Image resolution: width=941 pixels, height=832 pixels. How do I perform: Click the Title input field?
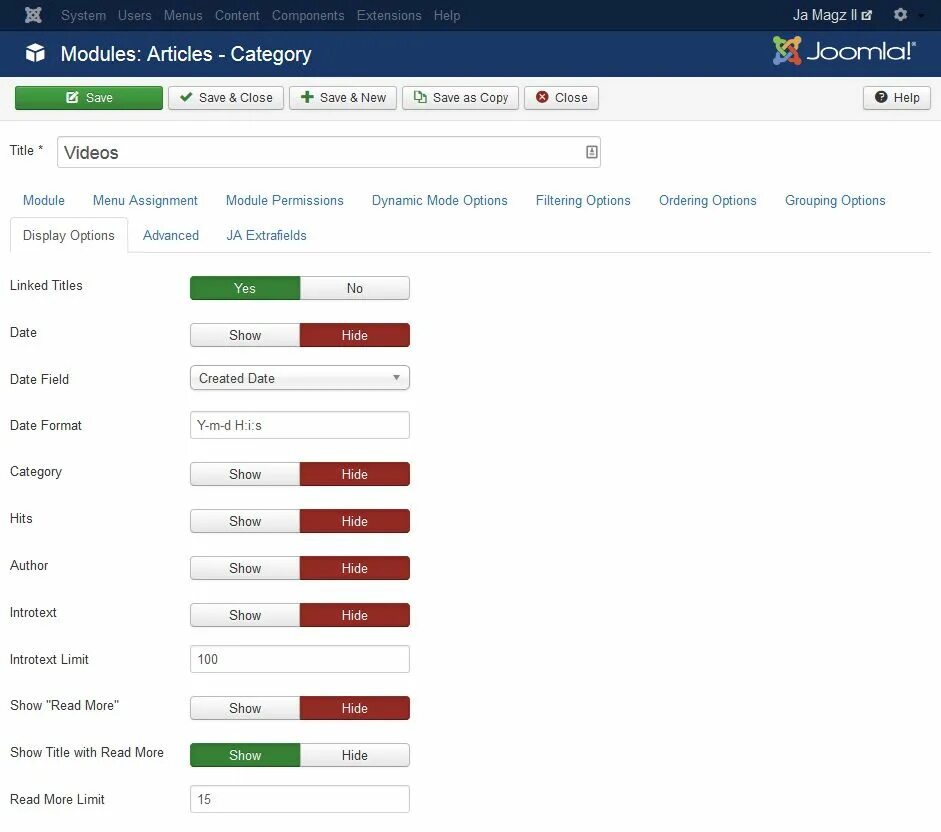click(x=329, y=152)
